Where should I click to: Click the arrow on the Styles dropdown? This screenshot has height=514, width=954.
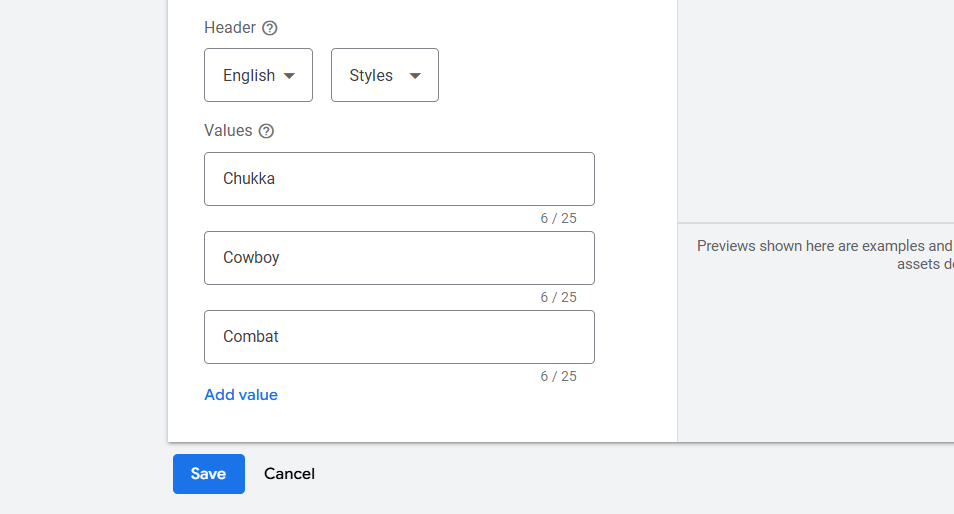[415, 76]
